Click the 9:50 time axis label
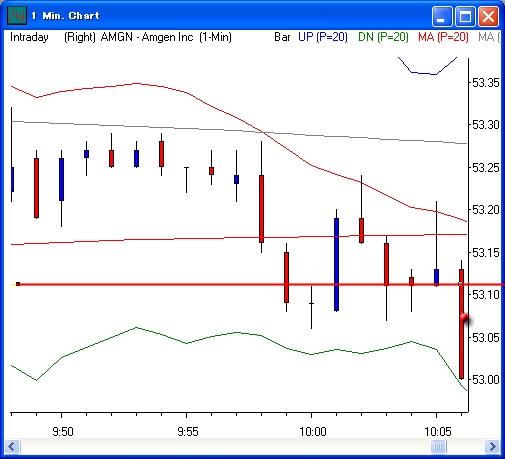This screenshot has height=459, width=505. point(63,432)
